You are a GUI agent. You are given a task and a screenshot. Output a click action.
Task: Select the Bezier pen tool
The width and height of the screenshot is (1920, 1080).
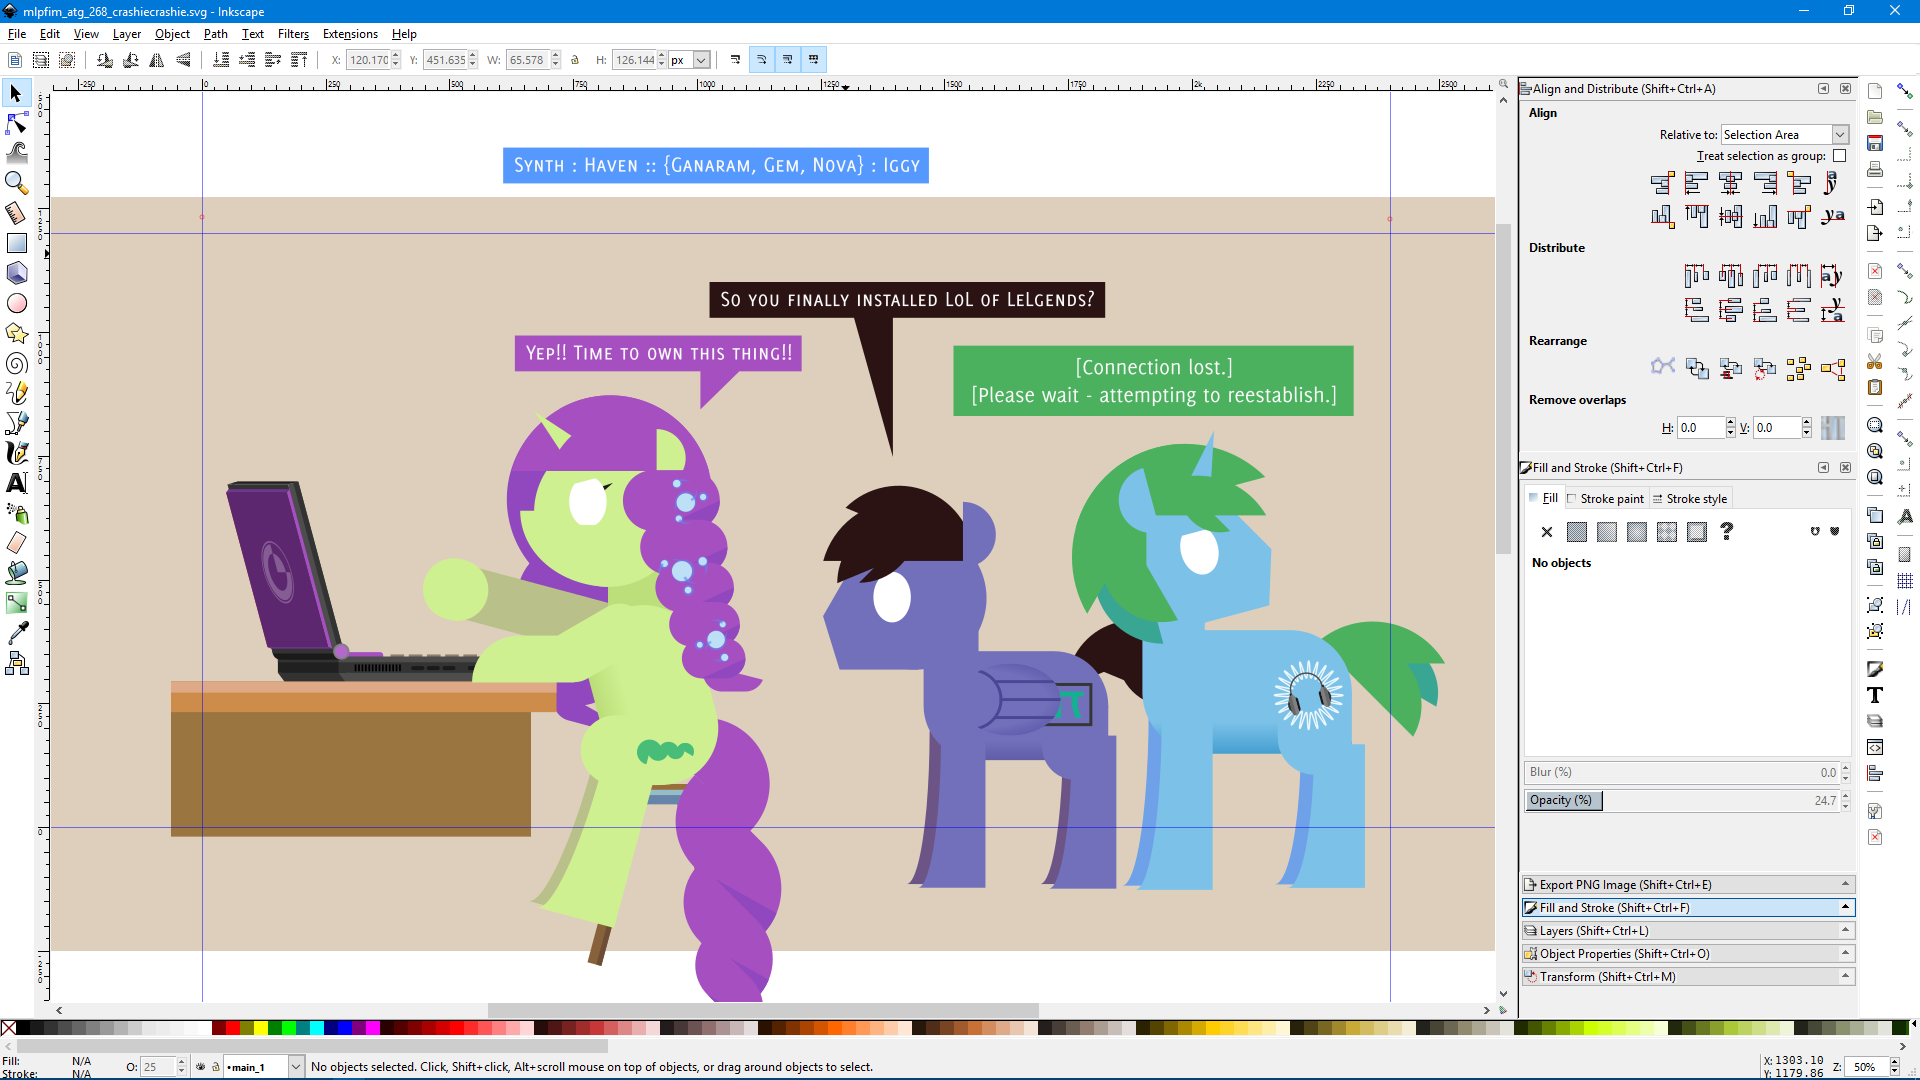coord(16,423)
